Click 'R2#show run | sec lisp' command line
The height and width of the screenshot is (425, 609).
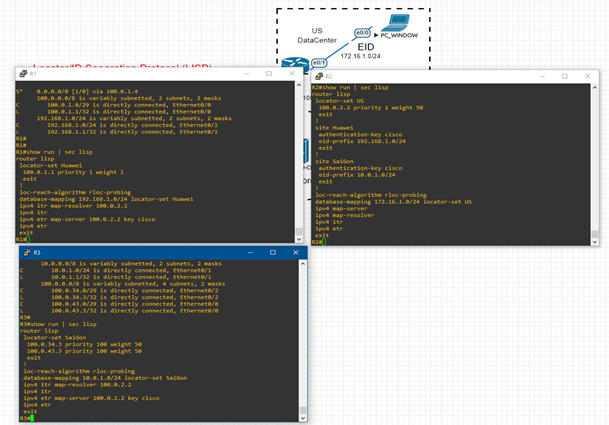click(350, 87)
